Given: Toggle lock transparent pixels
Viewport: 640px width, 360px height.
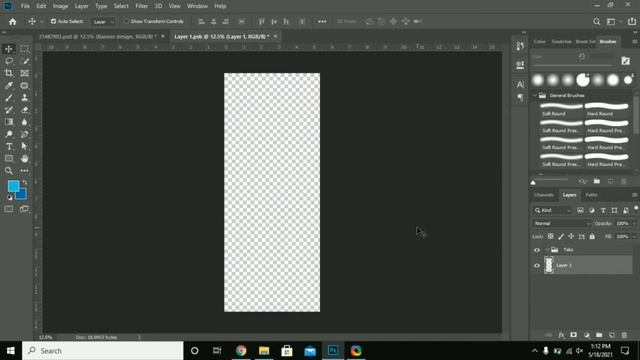Looking at the screenshot, I should pos(551,236).
